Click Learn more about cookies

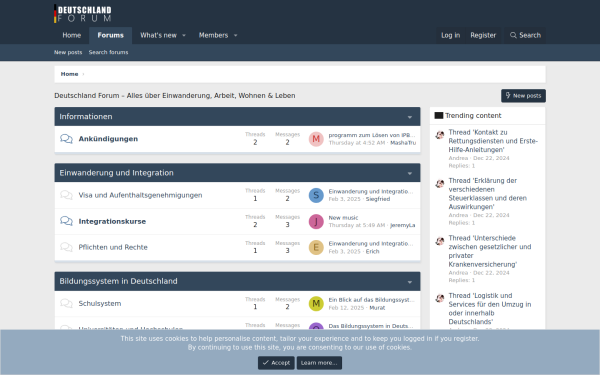point(319,363)
